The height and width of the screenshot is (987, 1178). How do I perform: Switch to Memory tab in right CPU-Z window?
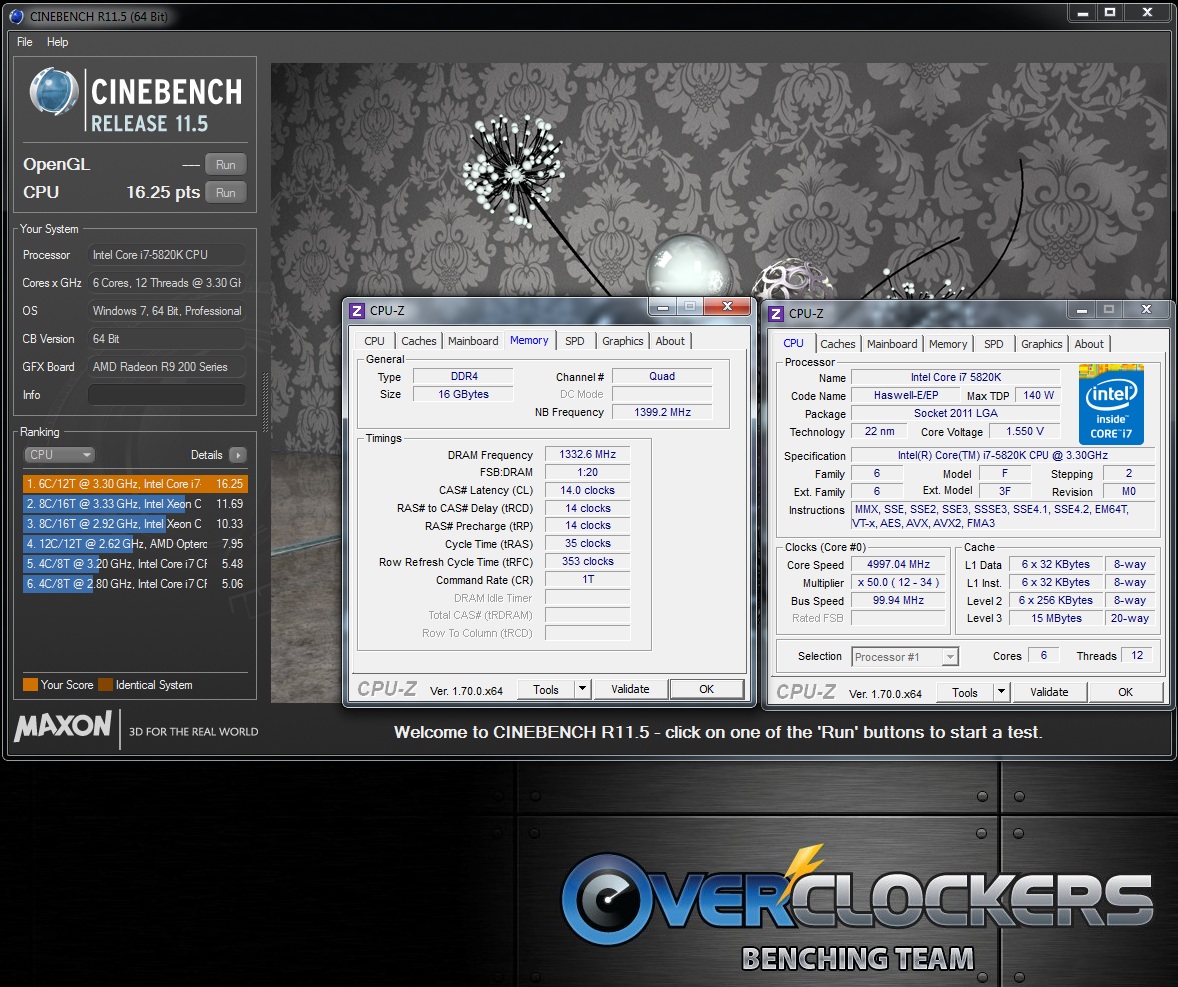[x=948, y=344]
